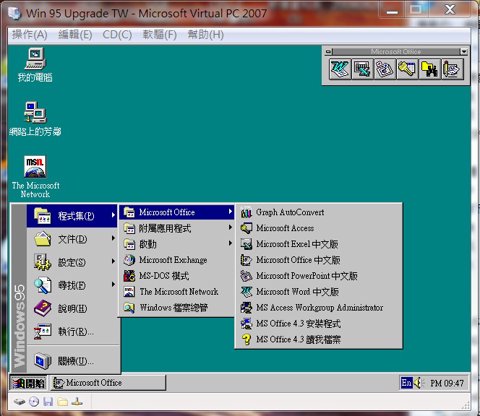Open the Programs item in the Start menu

[x=72, y=216]
